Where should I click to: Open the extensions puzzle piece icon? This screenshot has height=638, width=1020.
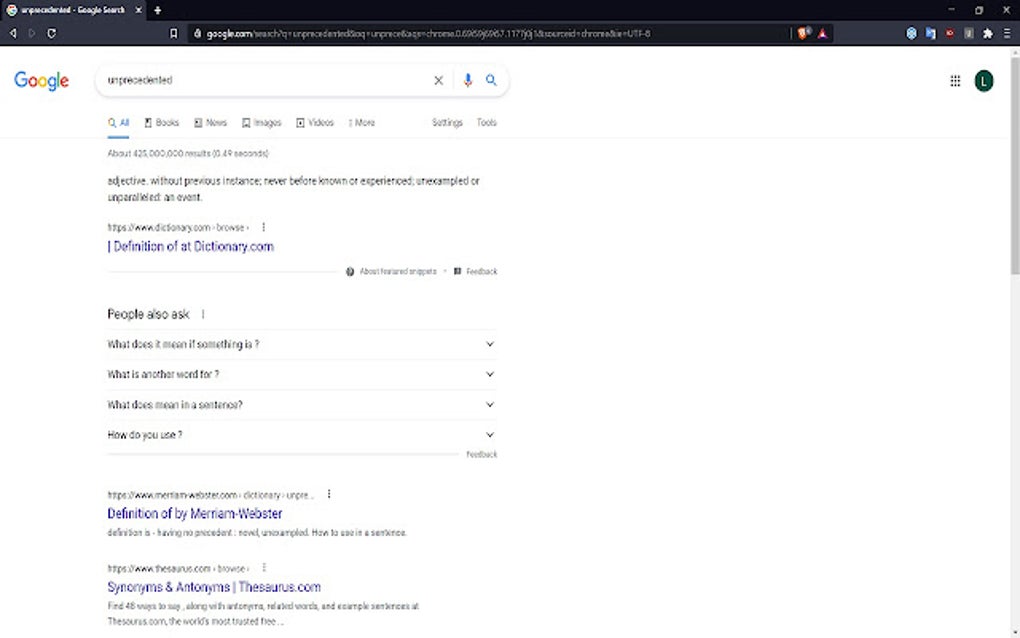tap(988, 33)
